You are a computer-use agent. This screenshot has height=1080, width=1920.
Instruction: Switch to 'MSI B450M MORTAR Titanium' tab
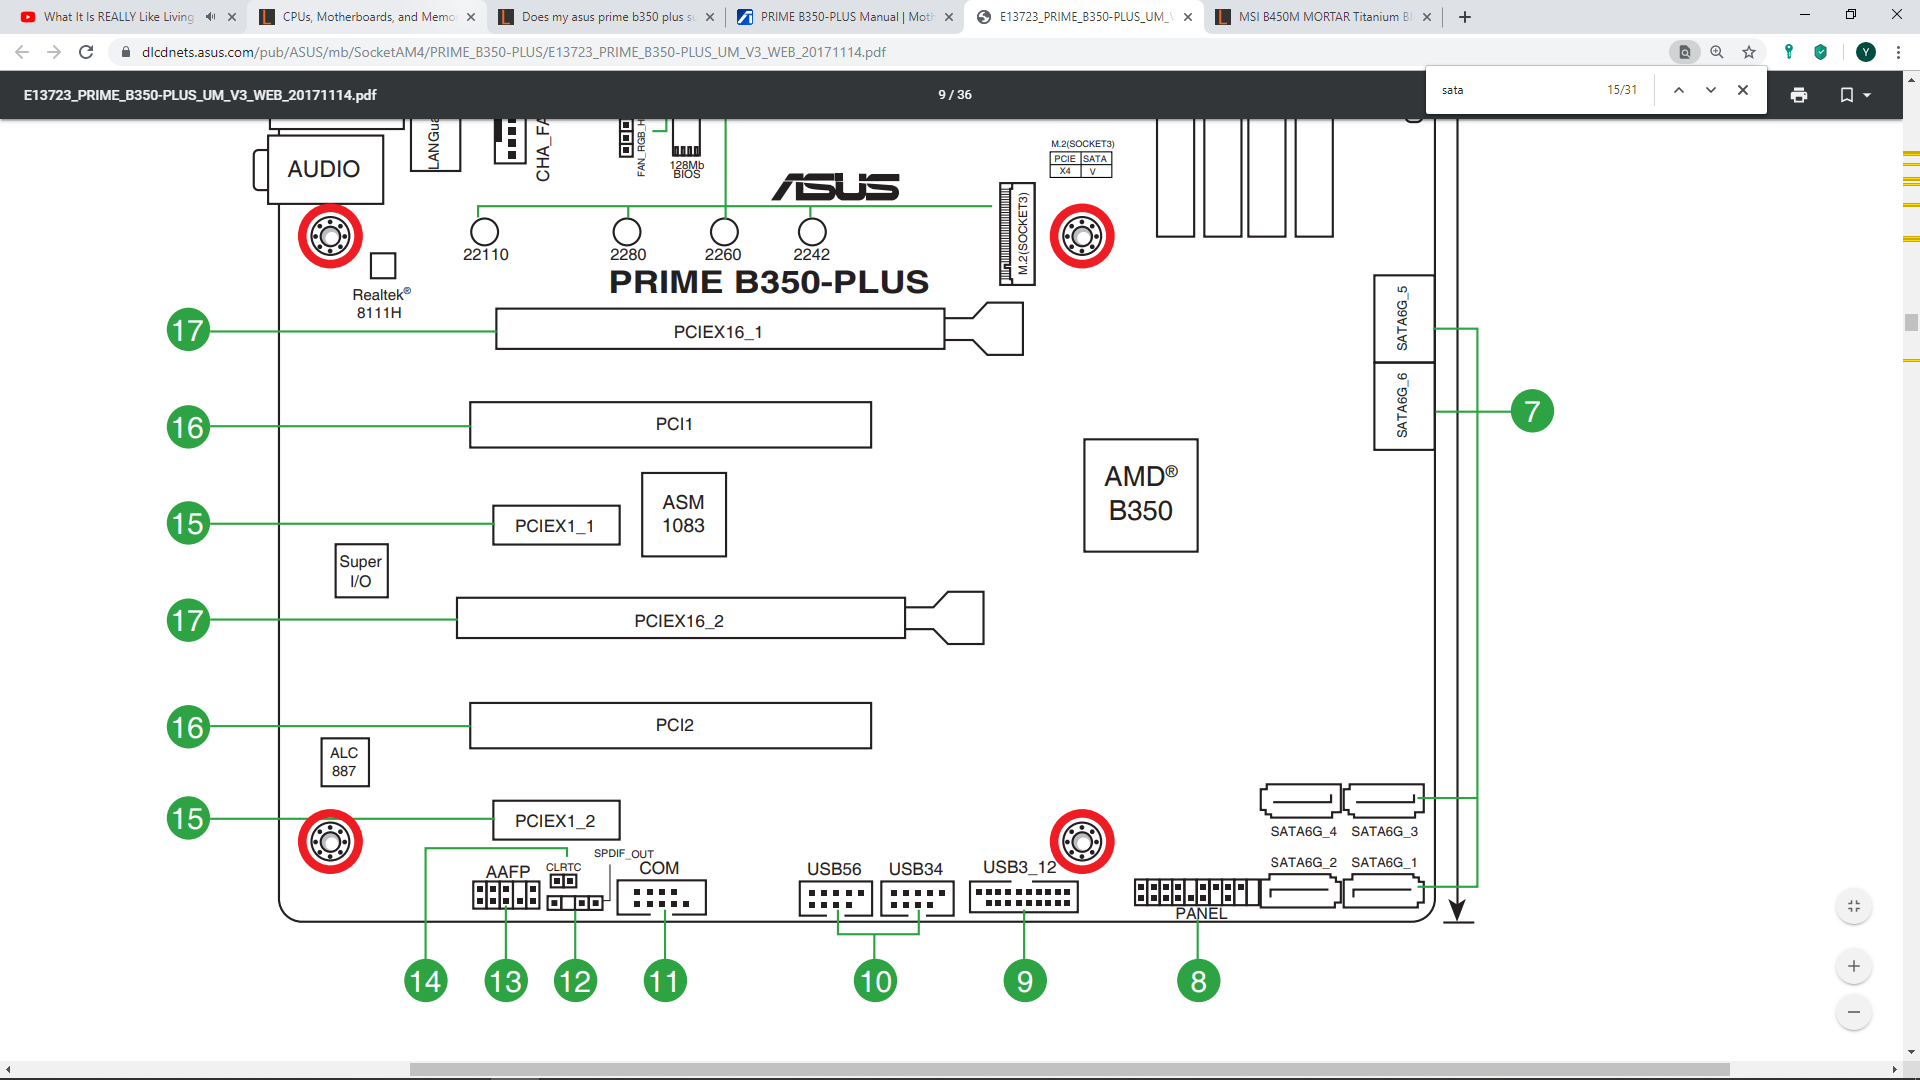[1322, 17]
